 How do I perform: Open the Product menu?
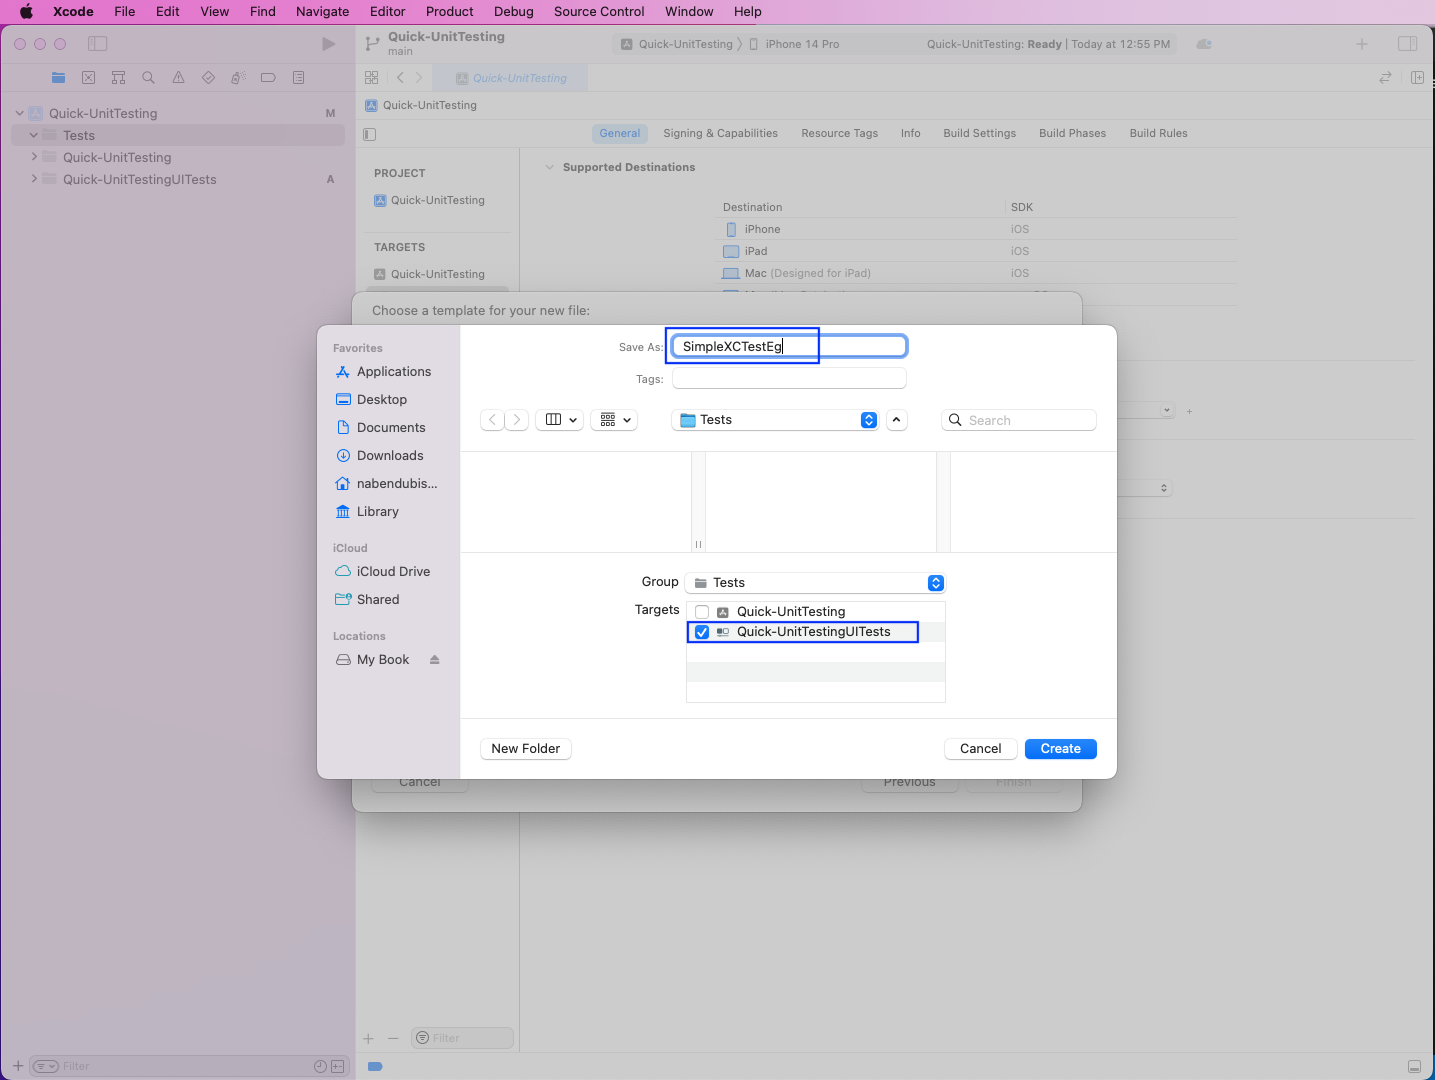[x=449, y=11]
